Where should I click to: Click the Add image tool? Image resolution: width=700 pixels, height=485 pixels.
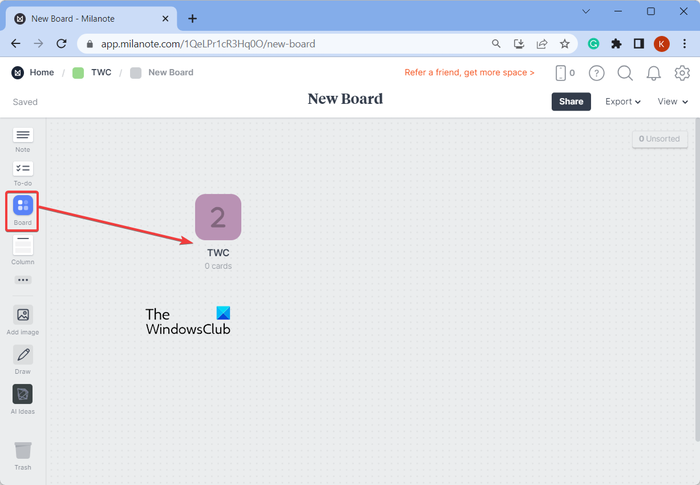pyautogui.click(x=23, y=315)
